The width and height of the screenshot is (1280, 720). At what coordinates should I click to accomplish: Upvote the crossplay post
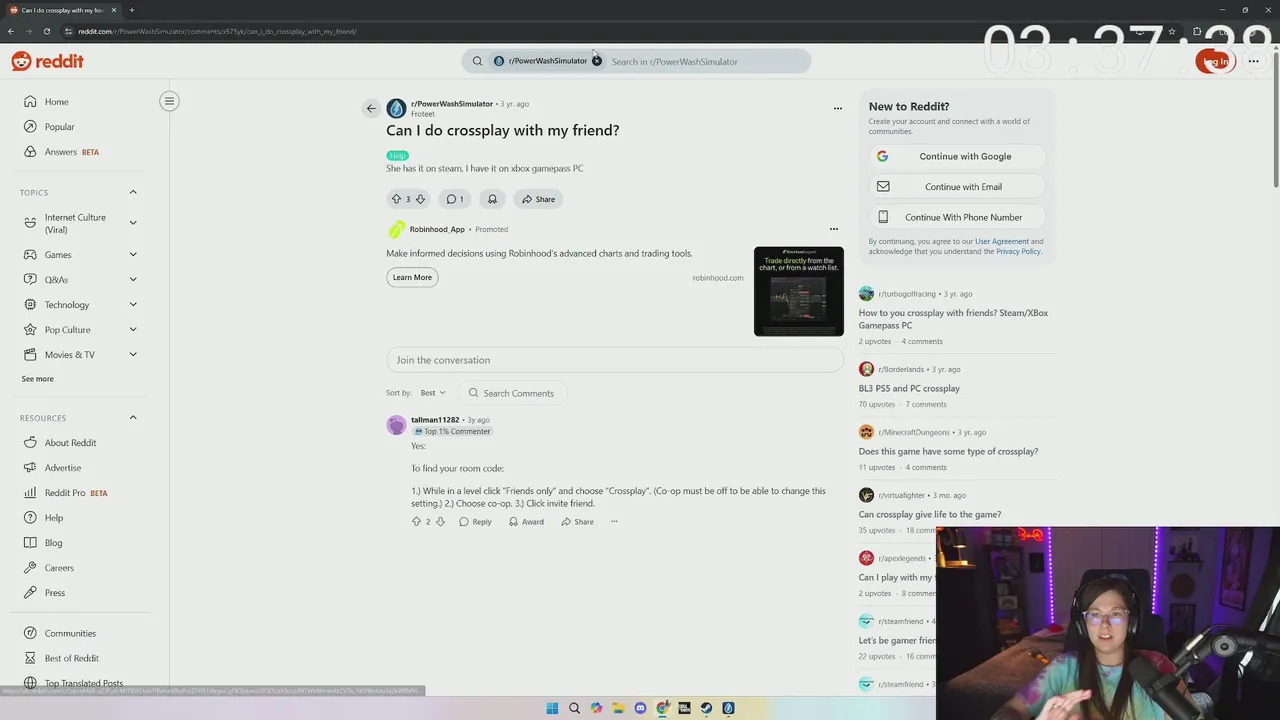[396, 199]
